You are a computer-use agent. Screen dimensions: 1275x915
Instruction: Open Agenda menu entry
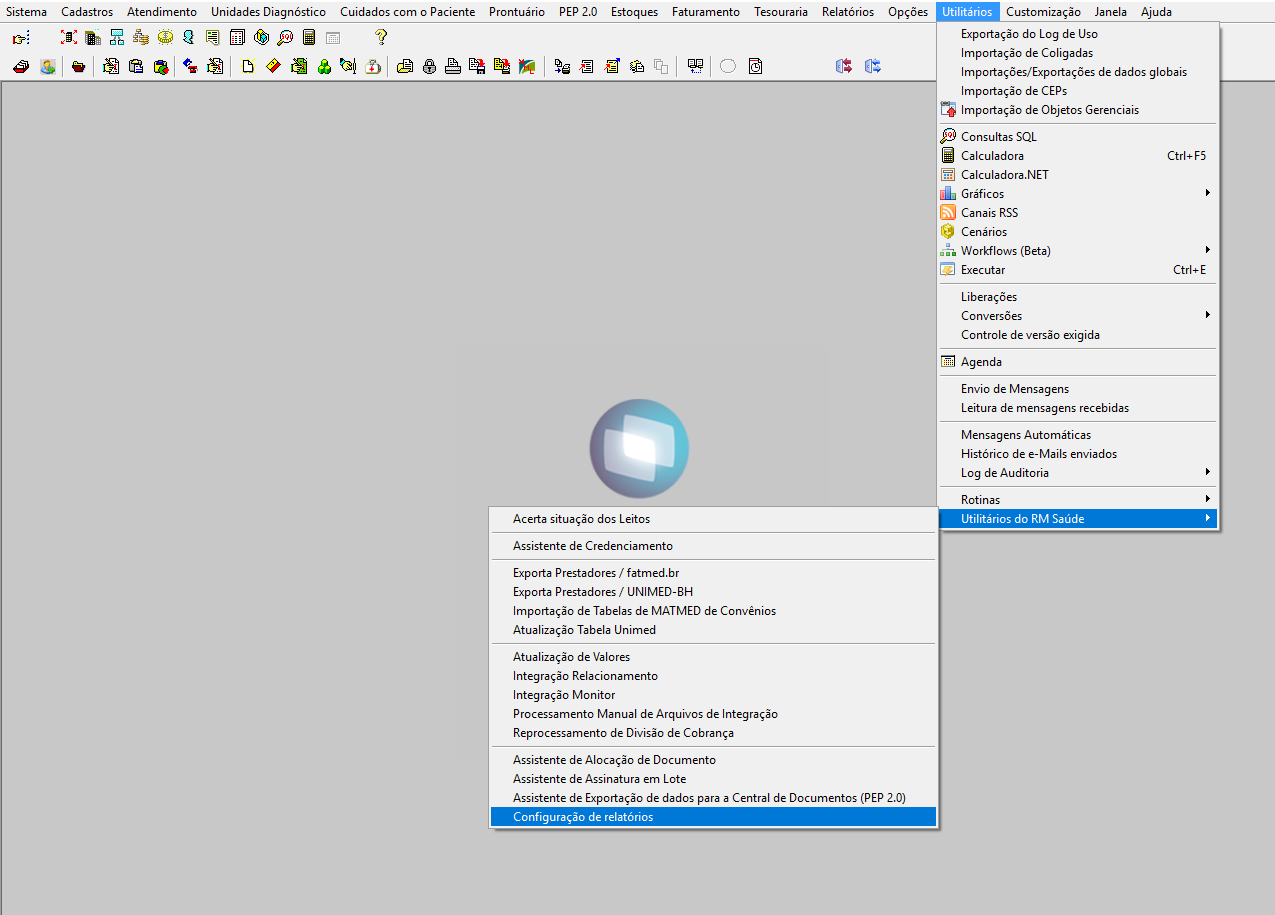point(1077,362)
